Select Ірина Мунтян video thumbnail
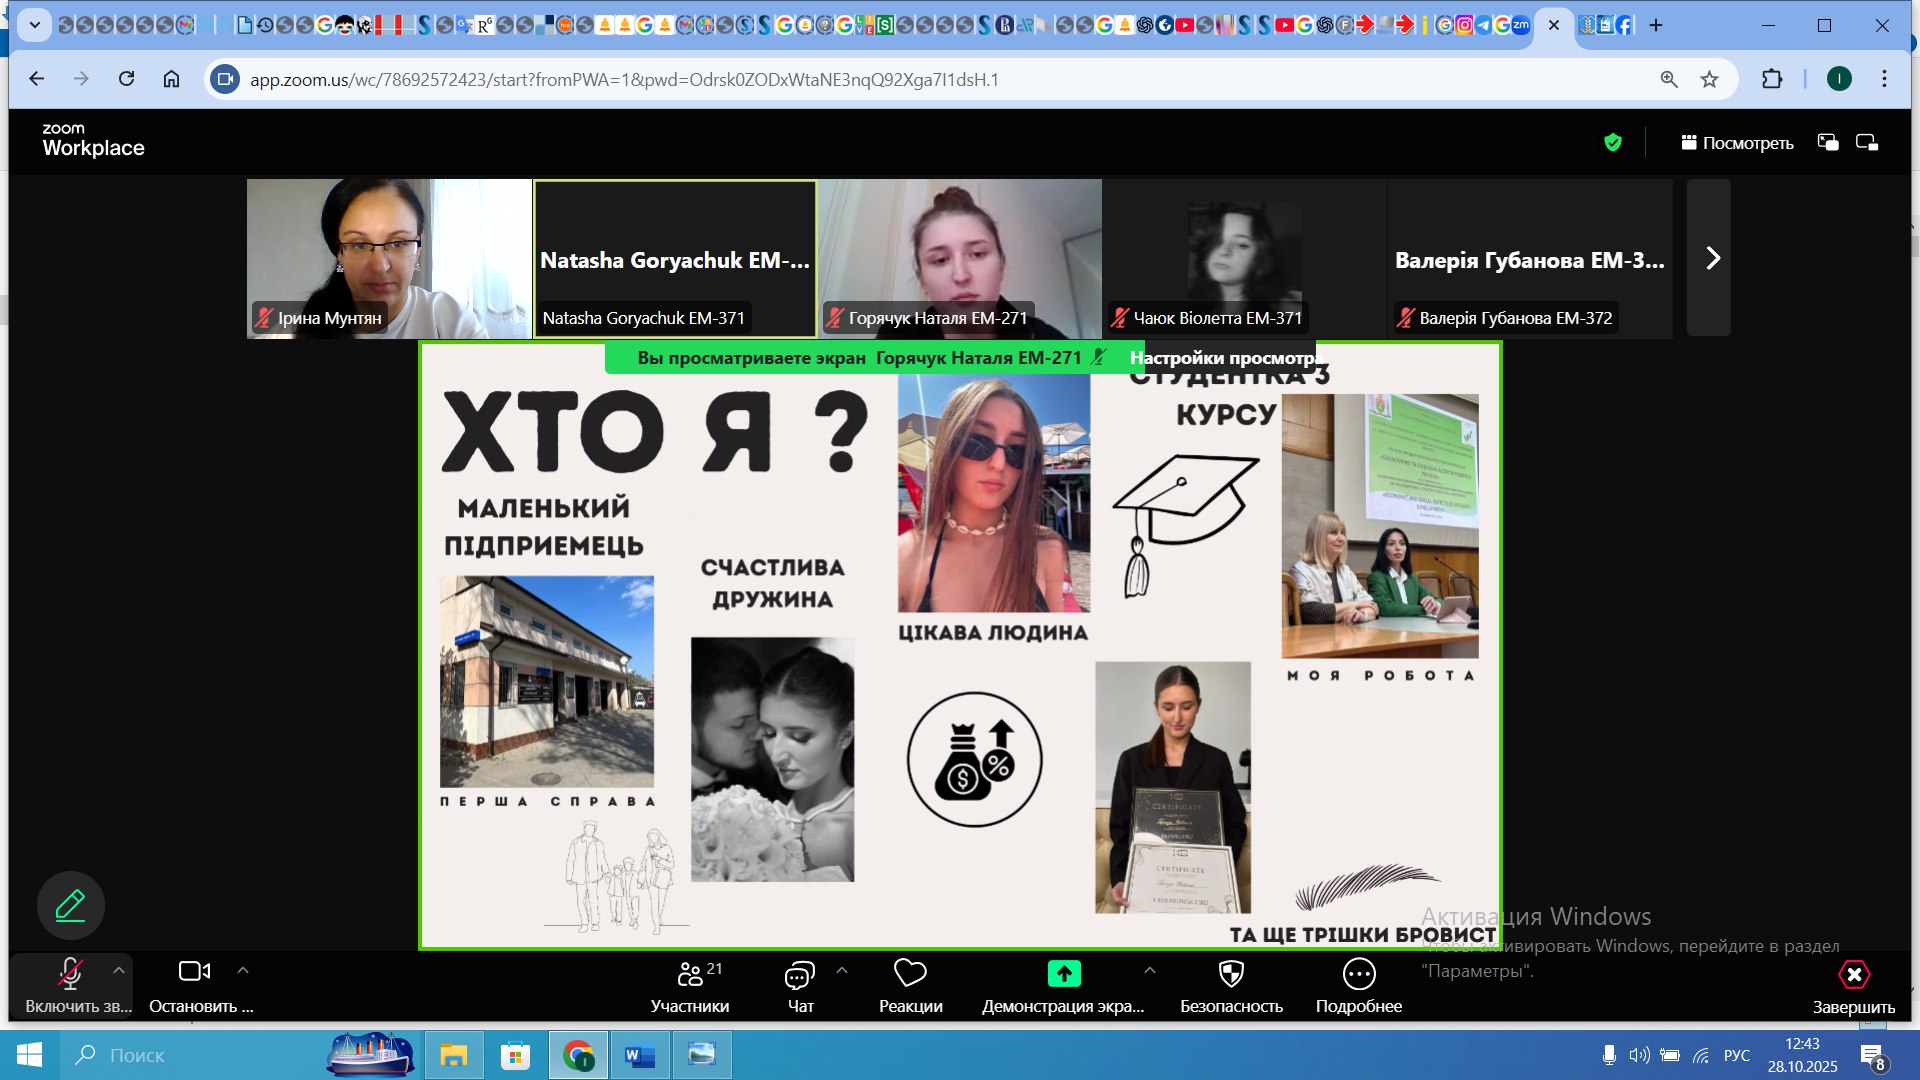This screenshot has width=1920, height=1080. pos(389,258)
